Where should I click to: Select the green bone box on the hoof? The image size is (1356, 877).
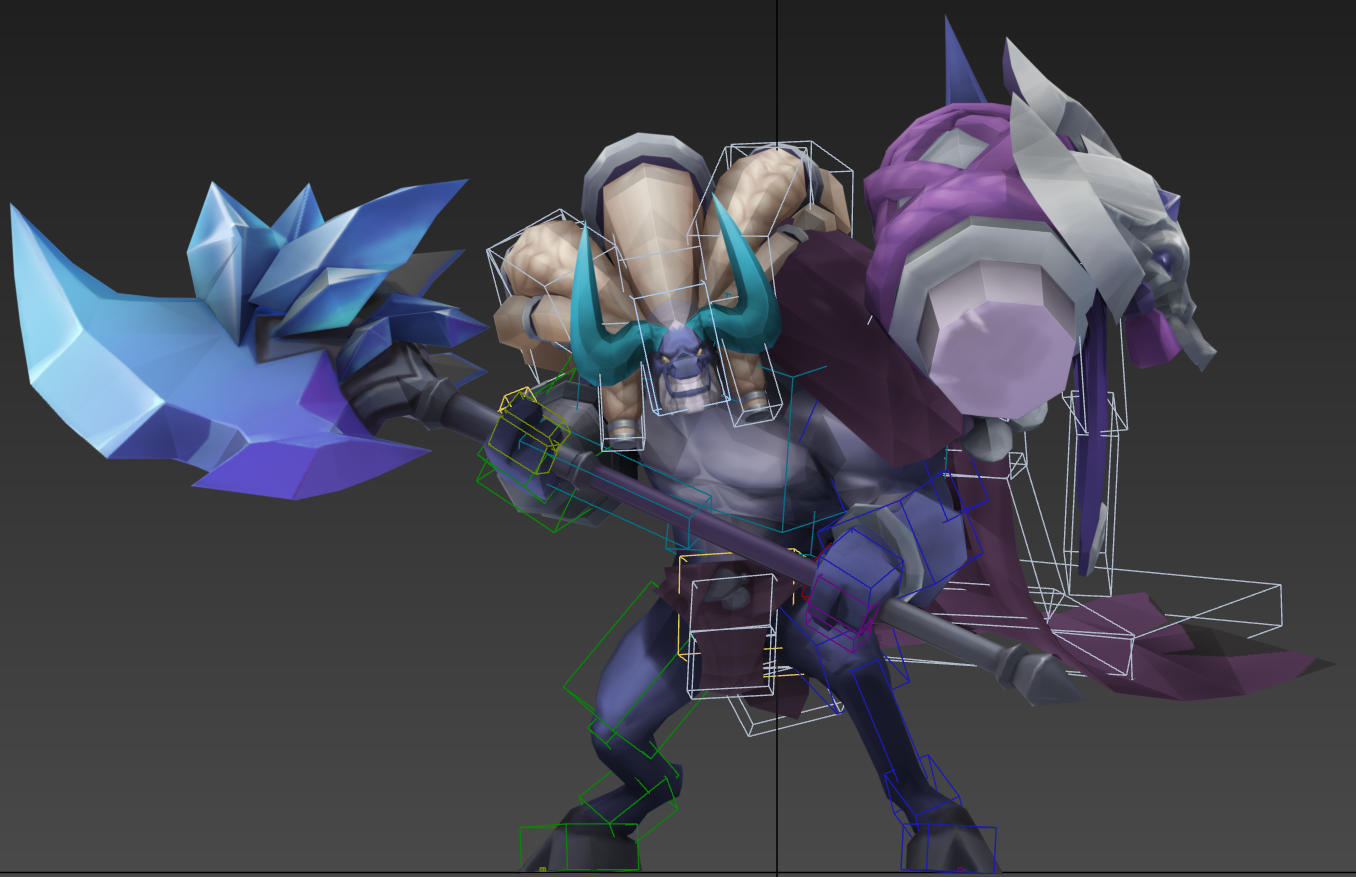(579, 847)
